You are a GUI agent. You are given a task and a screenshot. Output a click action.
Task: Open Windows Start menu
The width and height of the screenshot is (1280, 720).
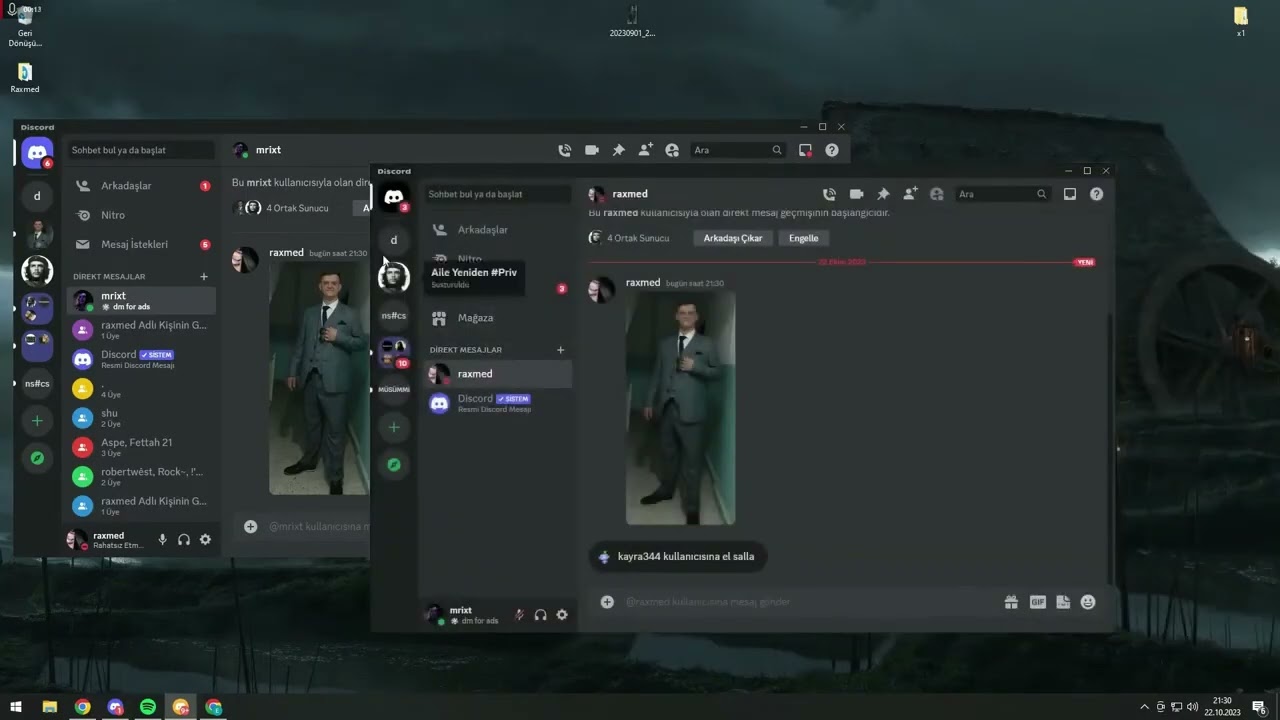pyautogui.click(x=15, y=707)
